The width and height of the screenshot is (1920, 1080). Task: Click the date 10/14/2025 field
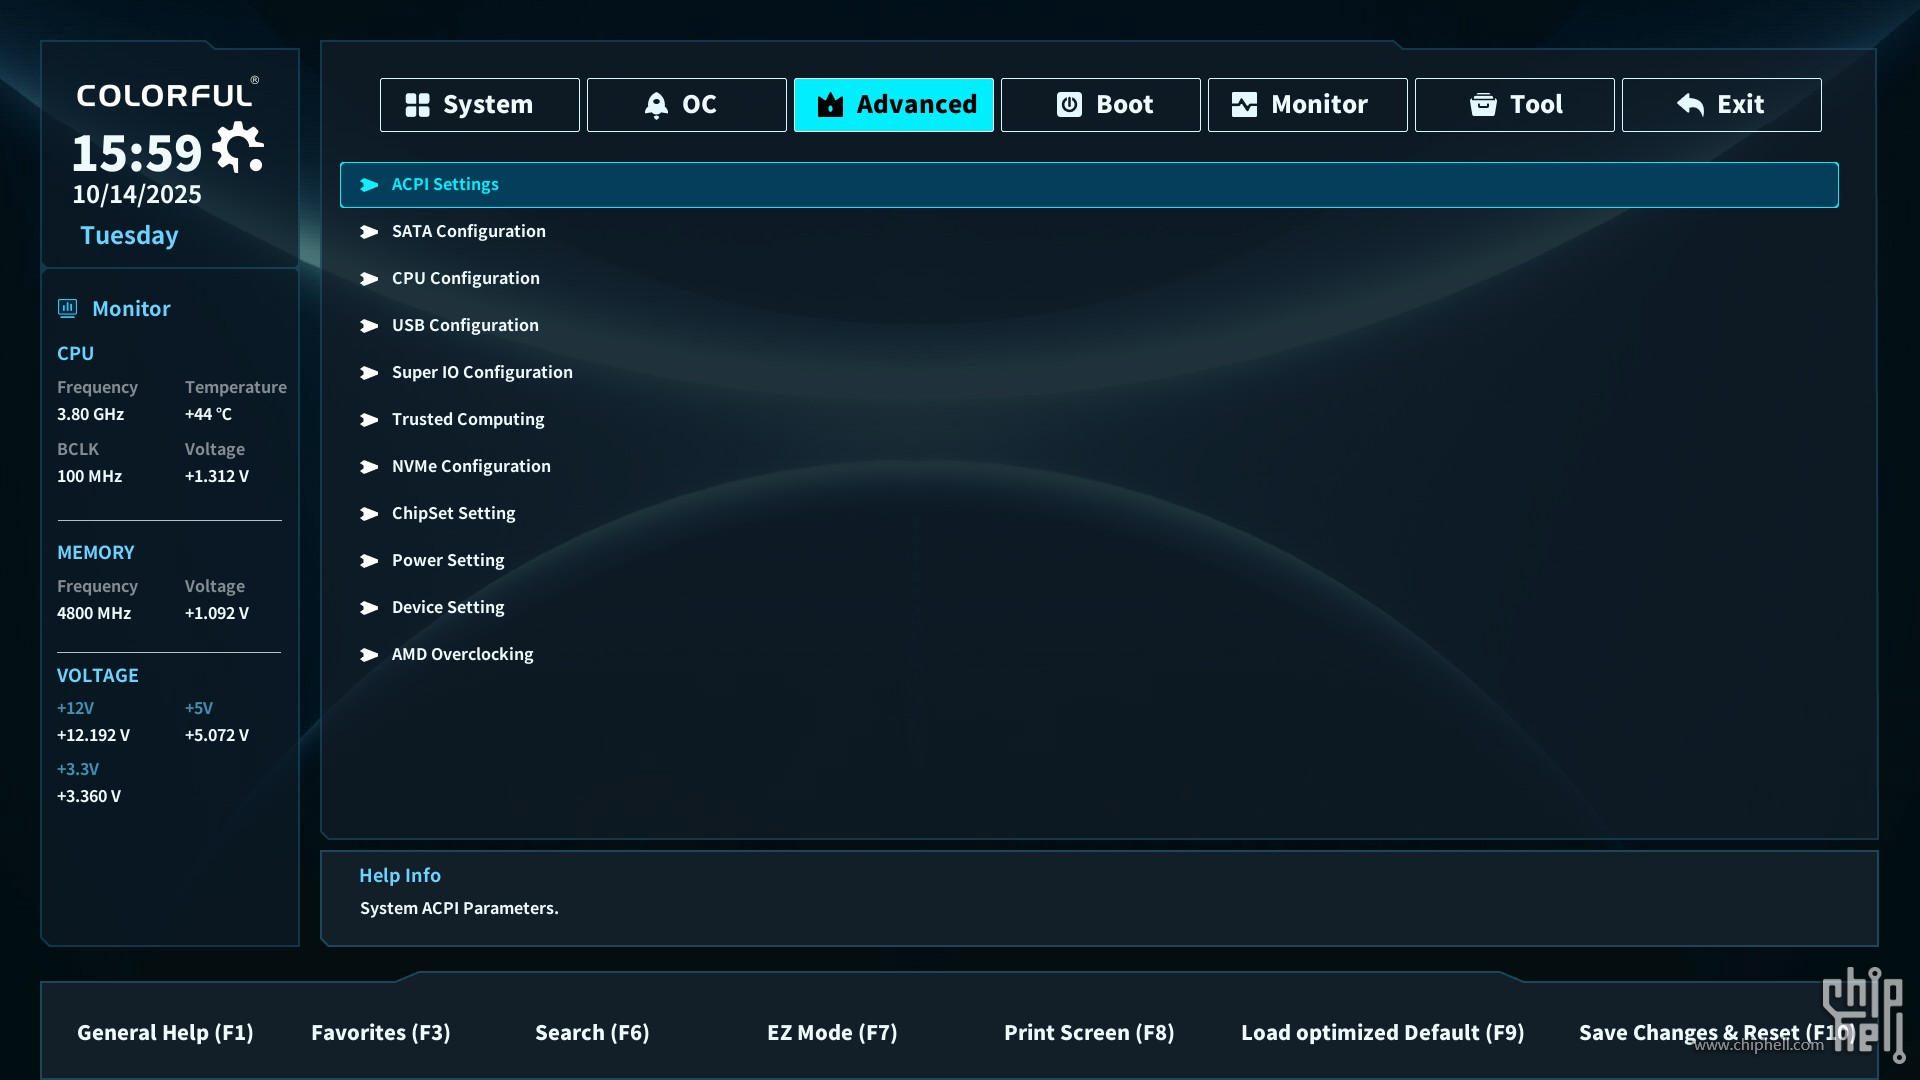coord(137,194)
